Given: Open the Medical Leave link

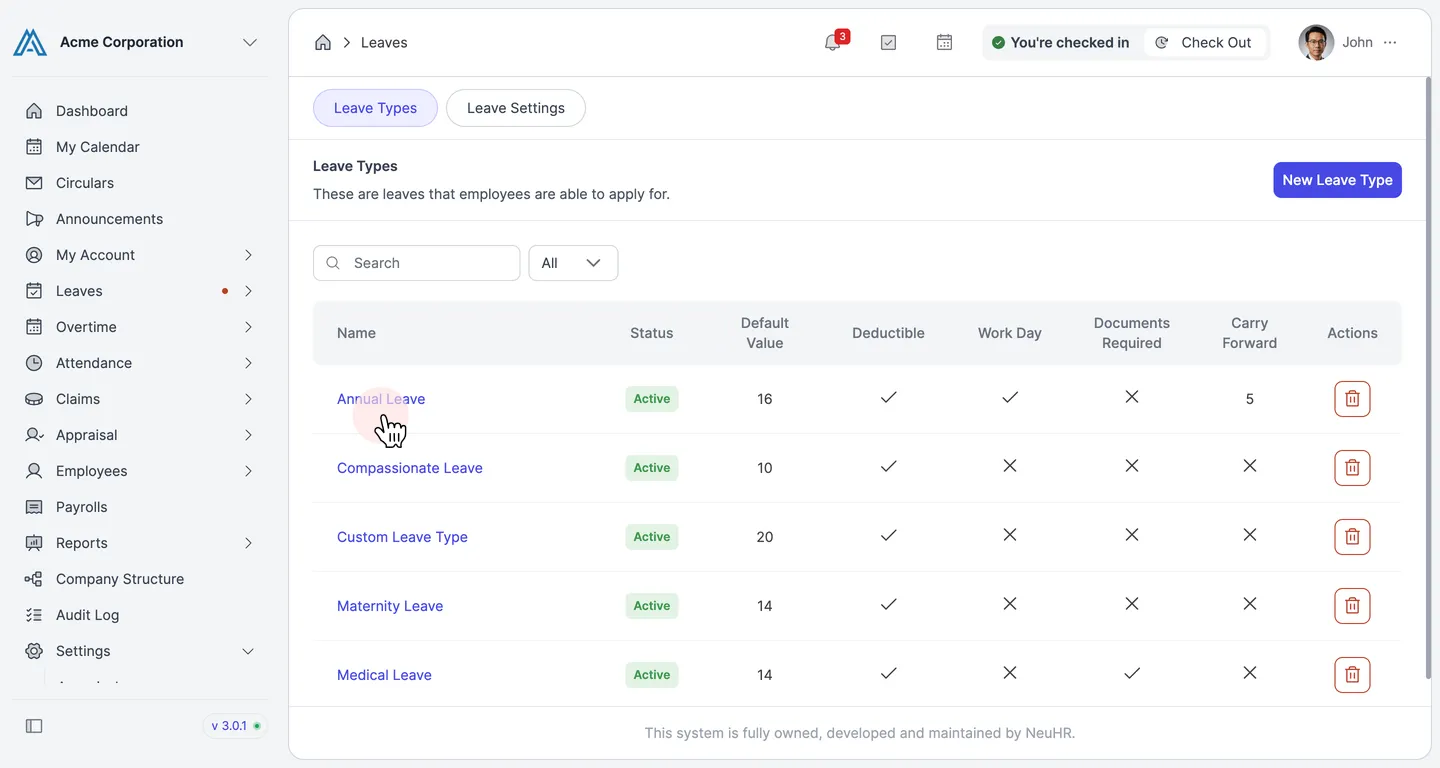Looking at the screenshot, I should click(x=384, y=675).
